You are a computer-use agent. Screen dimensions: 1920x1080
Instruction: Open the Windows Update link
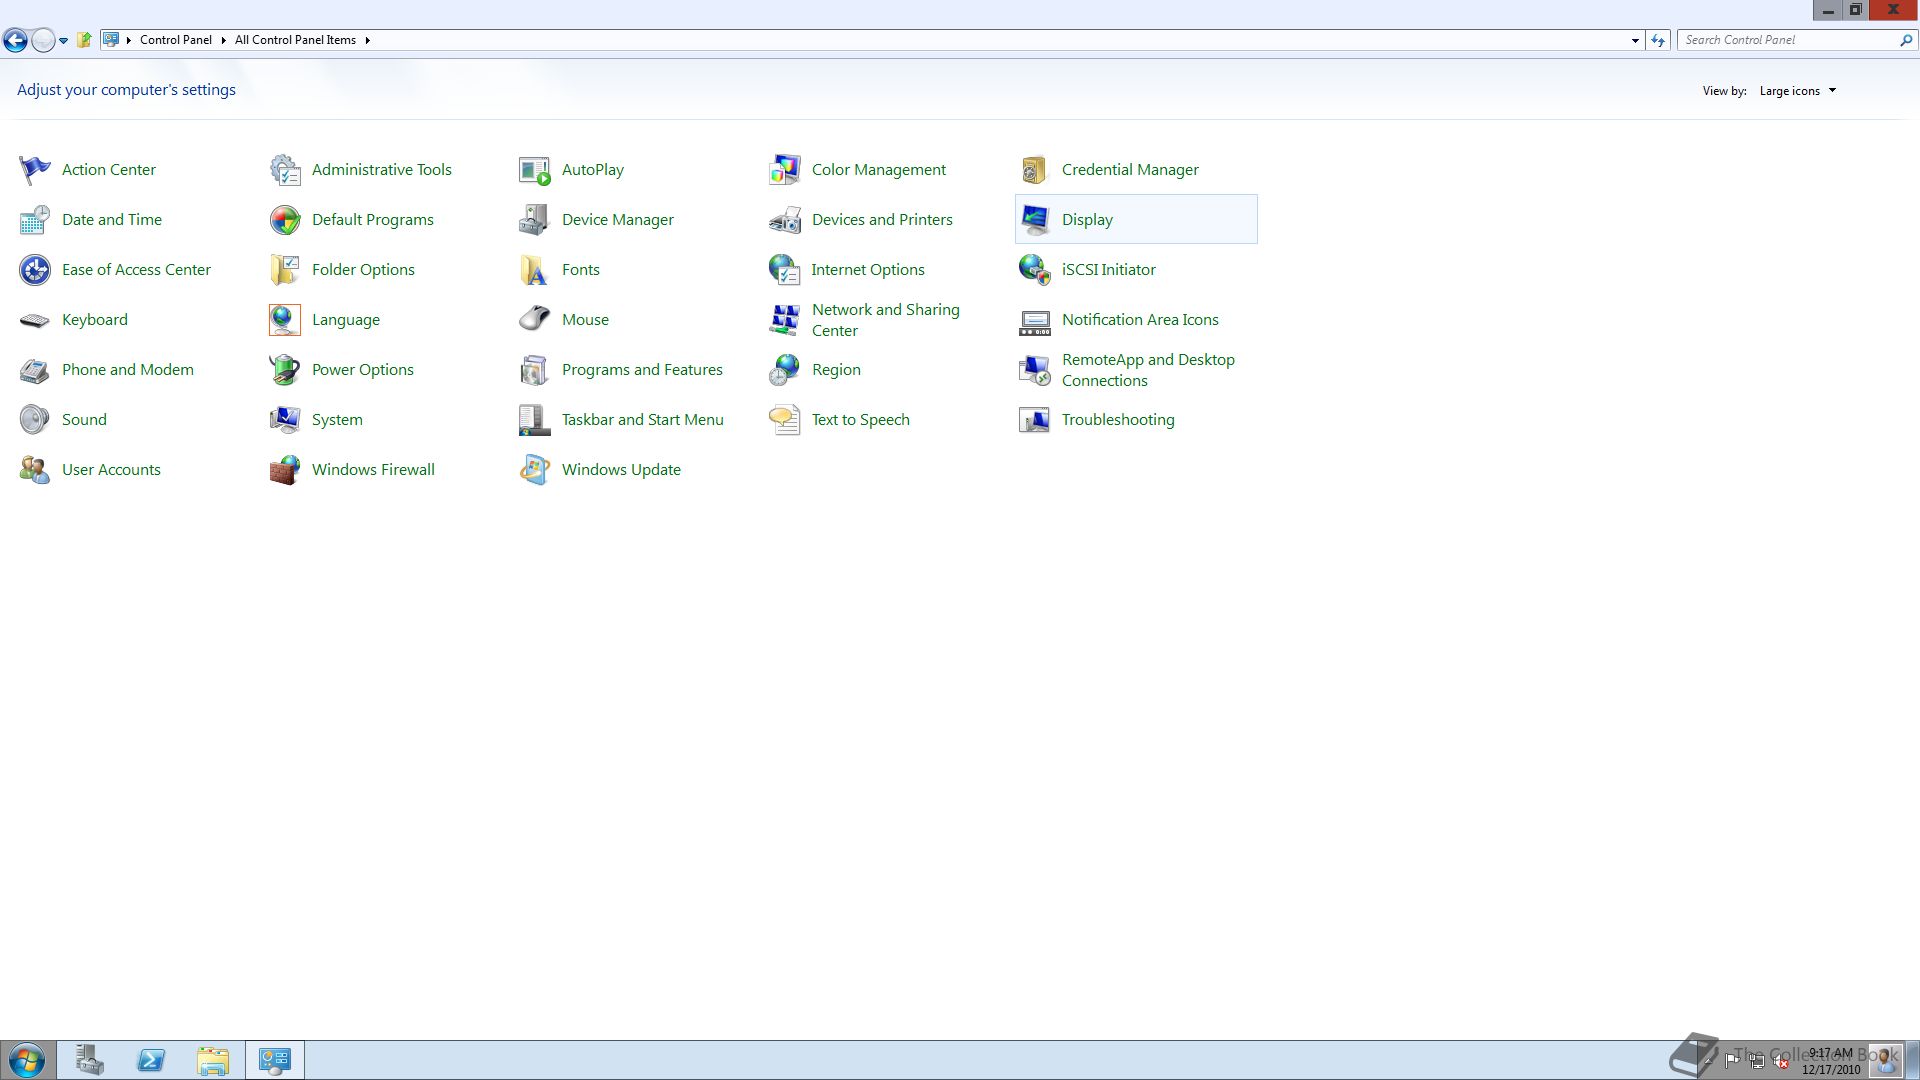[621, 470]
